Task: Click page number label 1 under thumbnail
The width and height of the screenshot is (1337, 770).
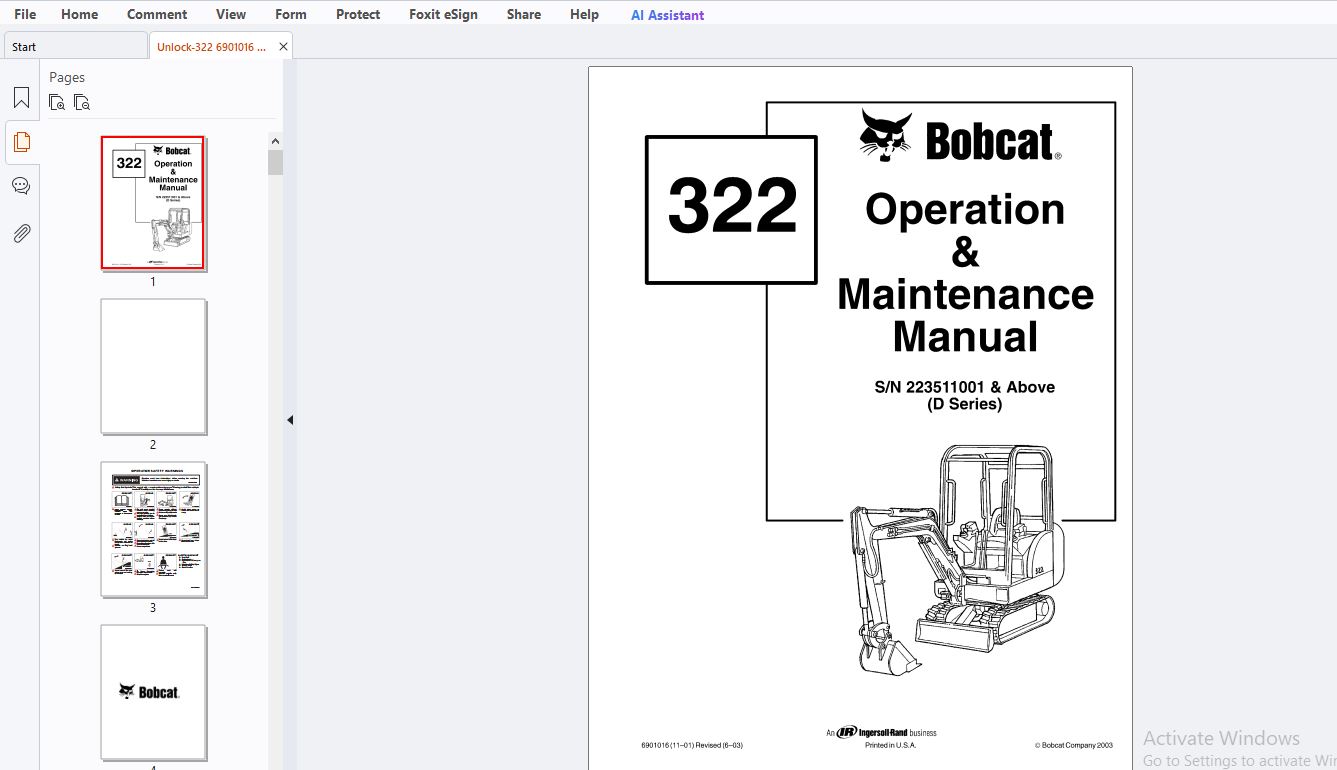Action: click(153, 282)
